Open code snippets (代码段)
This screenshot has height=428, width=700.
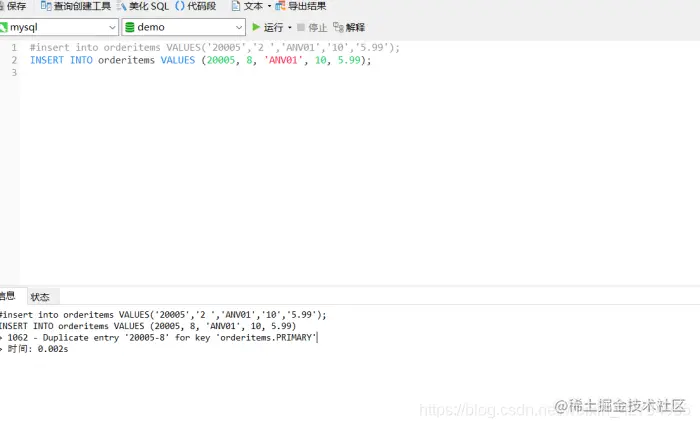coord(196,6)
